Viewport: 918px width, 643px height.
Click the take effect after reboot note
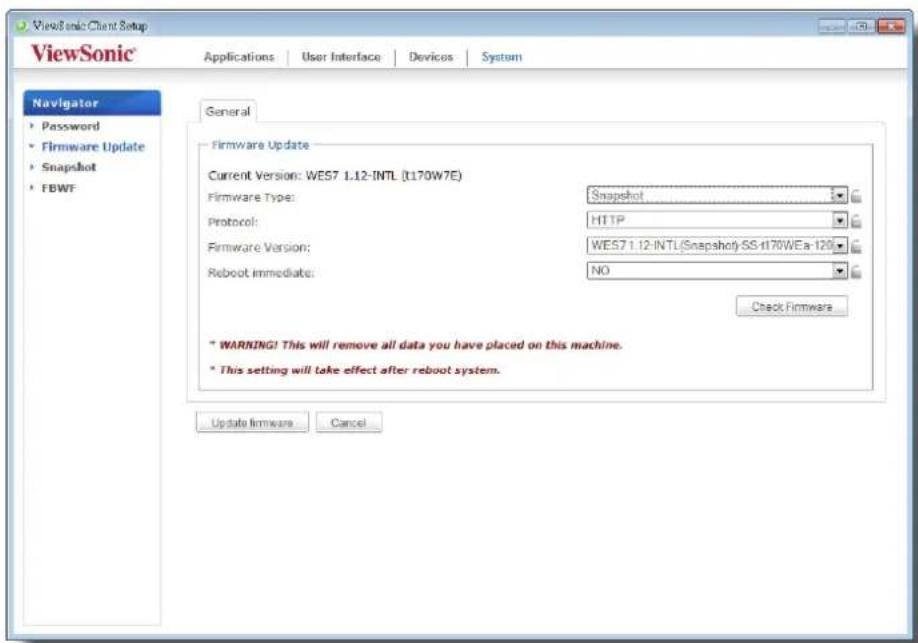(x=355, y=370)
